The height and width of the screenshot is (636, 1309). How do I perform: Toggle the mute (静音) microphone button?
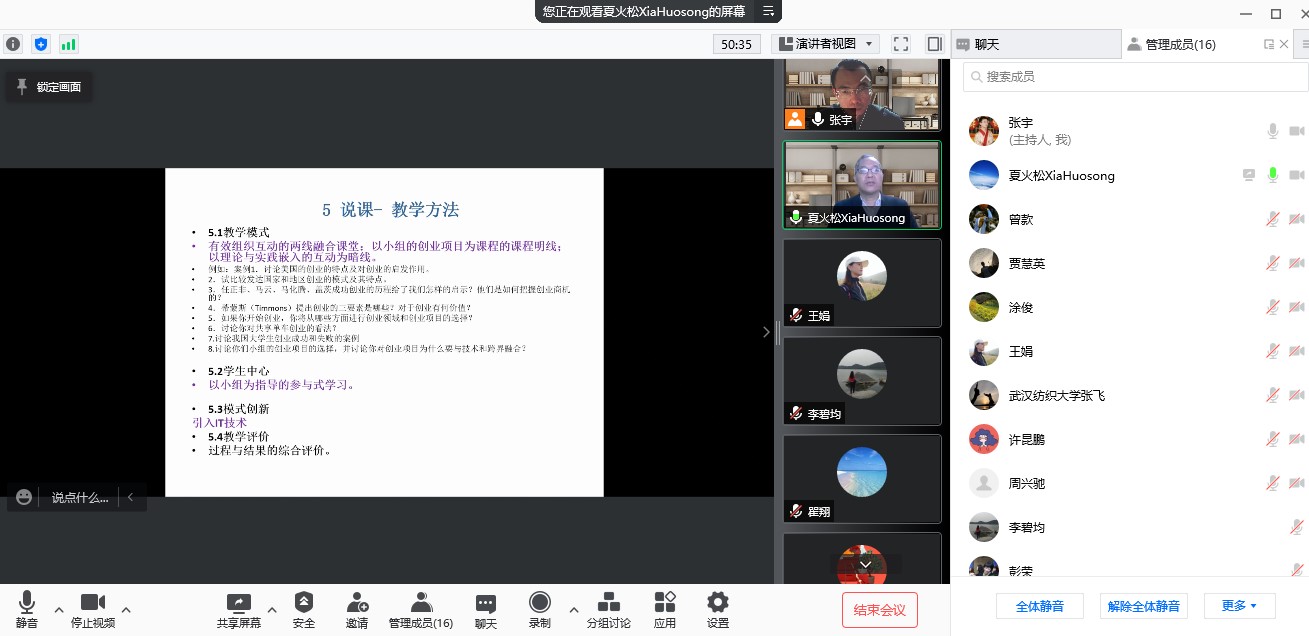(27, 603)
